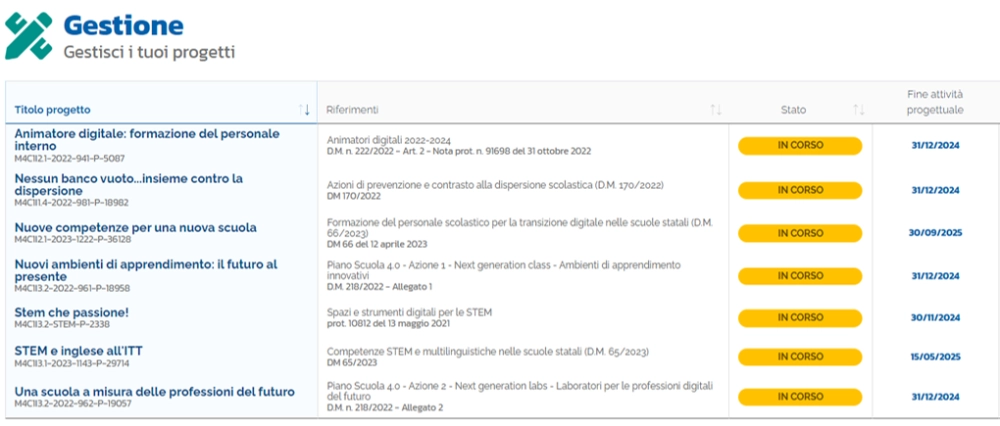Sort table by Riferimenti arrows icon
Viewport: 1000px width, 426px height.
715,109
